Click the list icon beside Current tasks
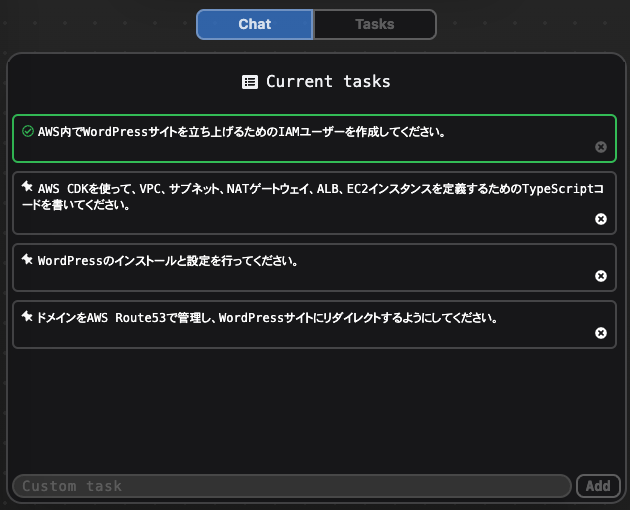The width and height of the screenshot is (630, 510). tap(250, 82)
